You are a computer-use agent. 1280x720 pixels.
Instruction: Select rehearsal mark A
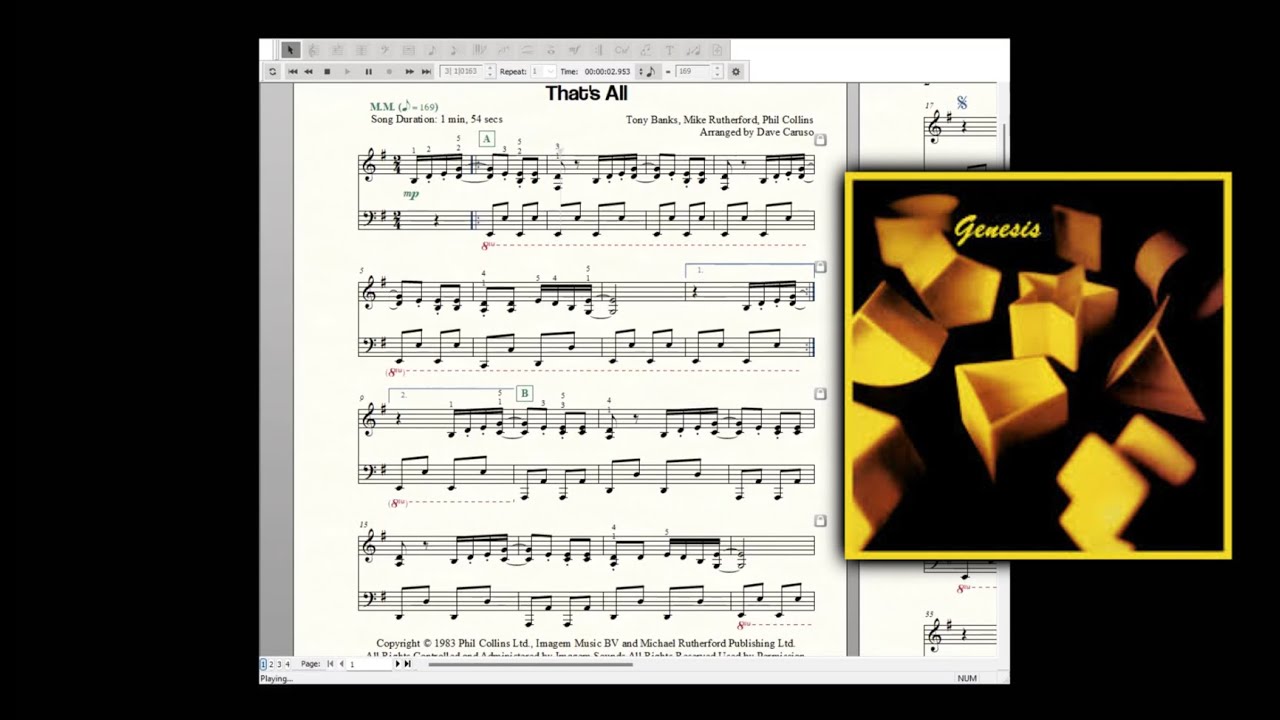point(487,139)
